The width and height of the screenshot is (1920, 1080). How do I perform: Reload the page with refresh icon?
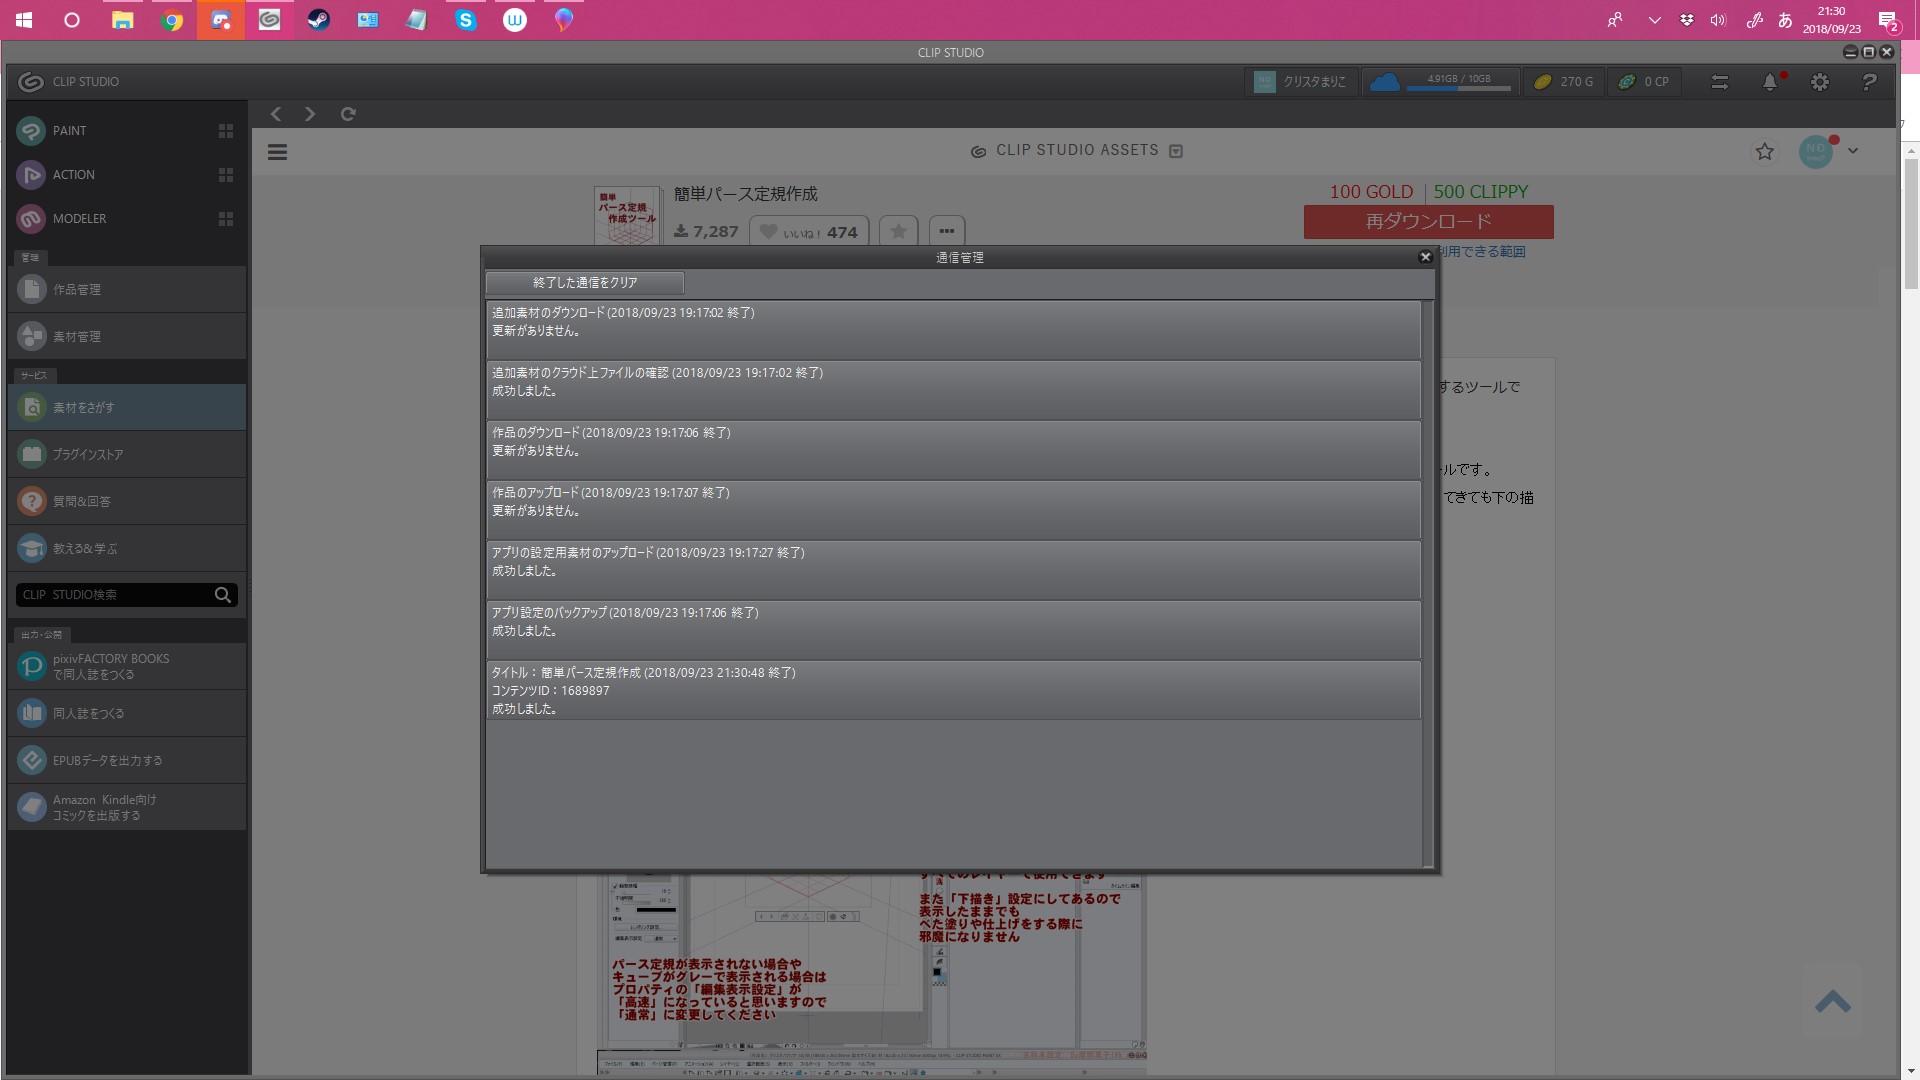(348, 114)
